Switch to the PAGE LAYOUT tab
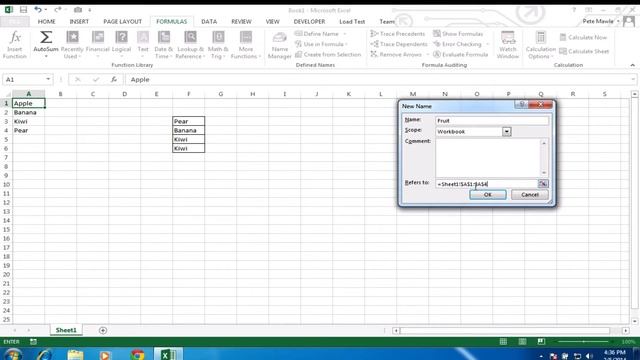 pyautogui.click(x=122, y=21)
